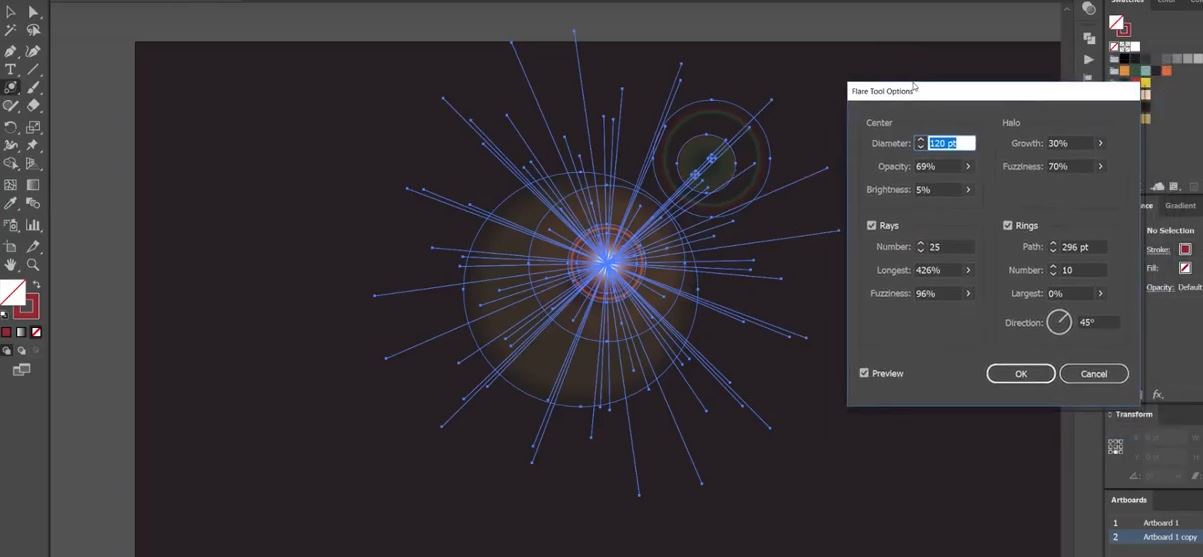Open Halo Growth slider arrow

click(x=1100, y=144)
